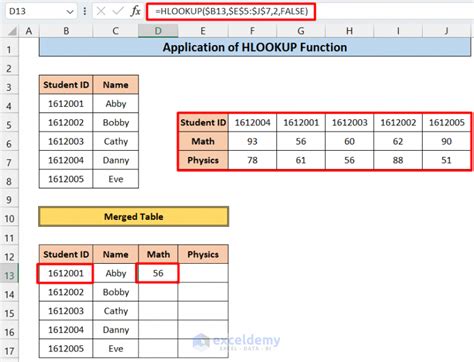474x362 pixels.
Task: Select cell D13 showing result 56
Action: tap(158, 273)
